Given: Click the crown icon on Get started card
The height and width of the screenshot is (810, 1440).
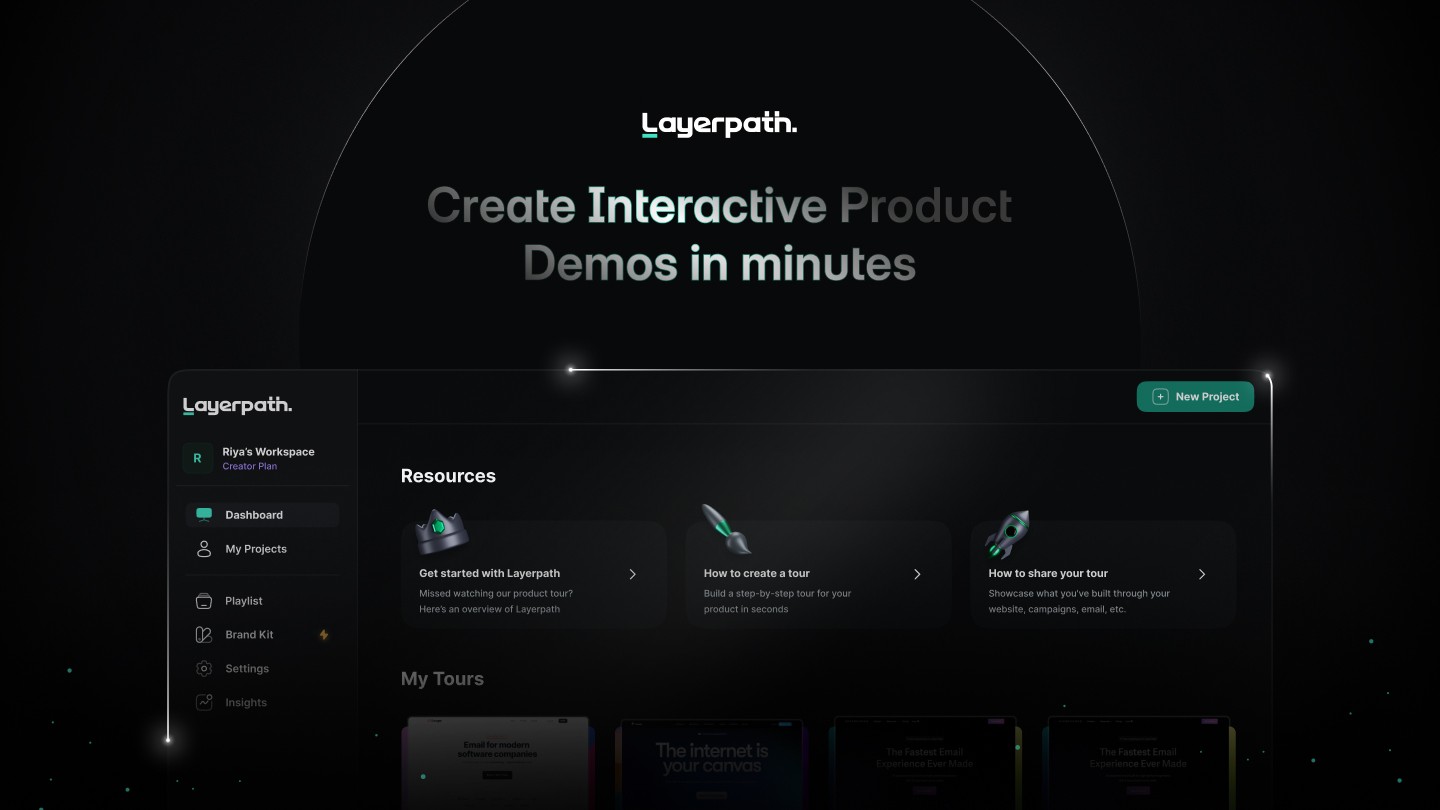Looking at the screenshot, I should 442,532.
